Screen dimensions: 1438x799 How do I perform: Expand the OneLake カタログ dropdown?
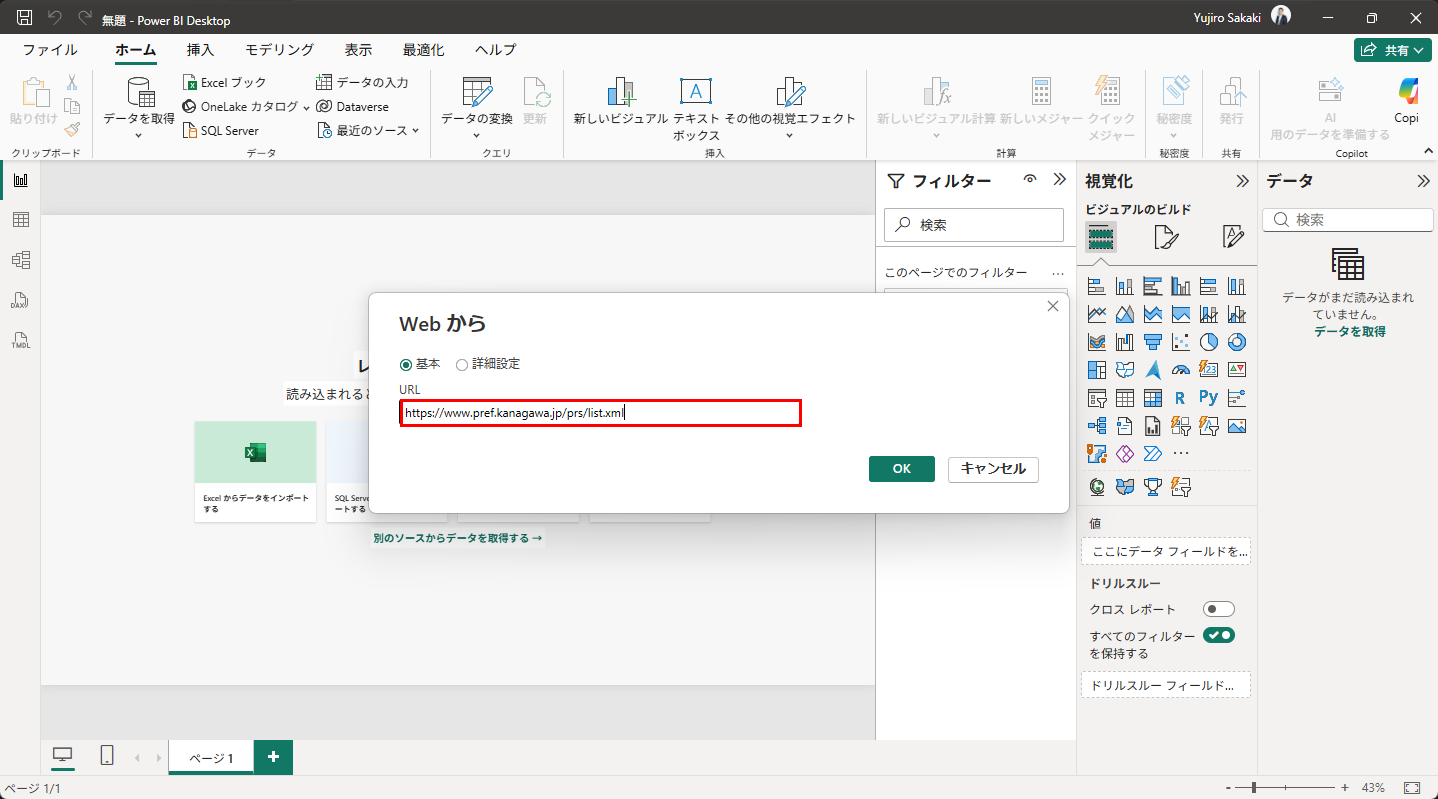[307, 106]
